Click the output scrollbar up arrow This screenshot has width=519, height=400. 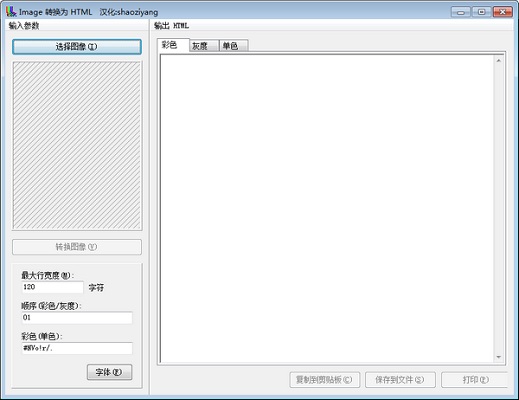coord(499,61)
